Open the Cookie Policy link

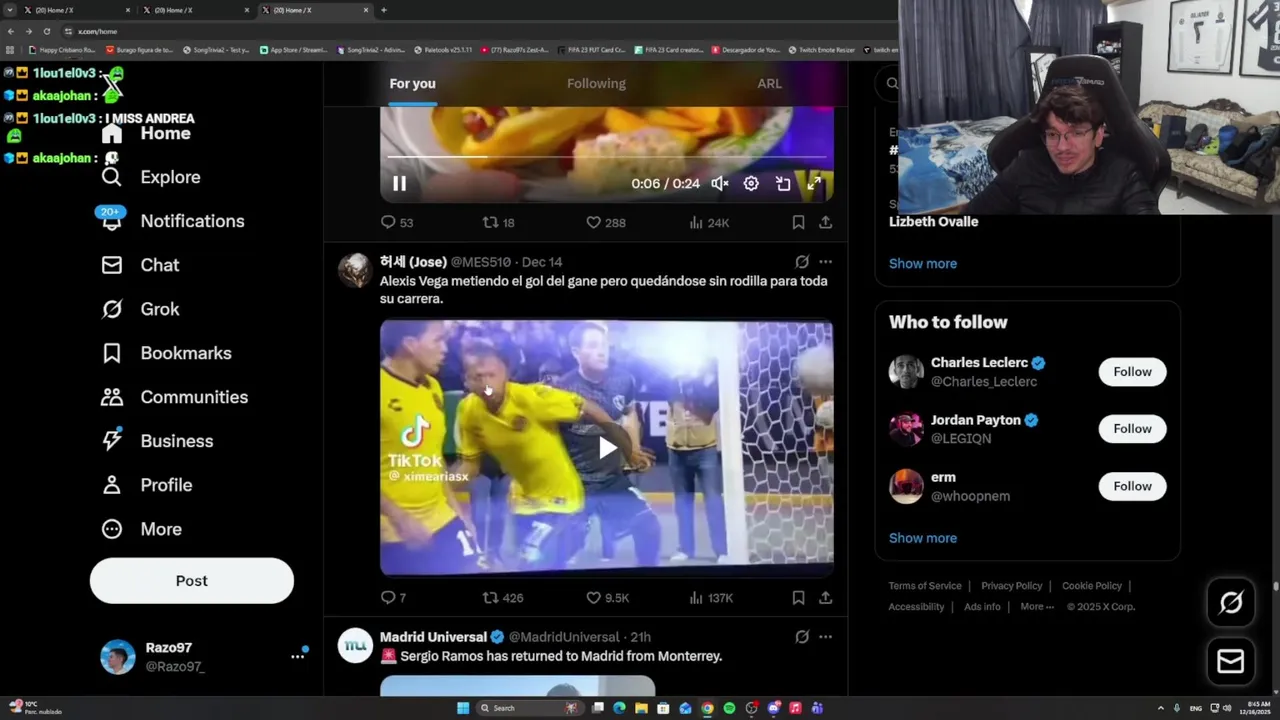click(1092, 586)
